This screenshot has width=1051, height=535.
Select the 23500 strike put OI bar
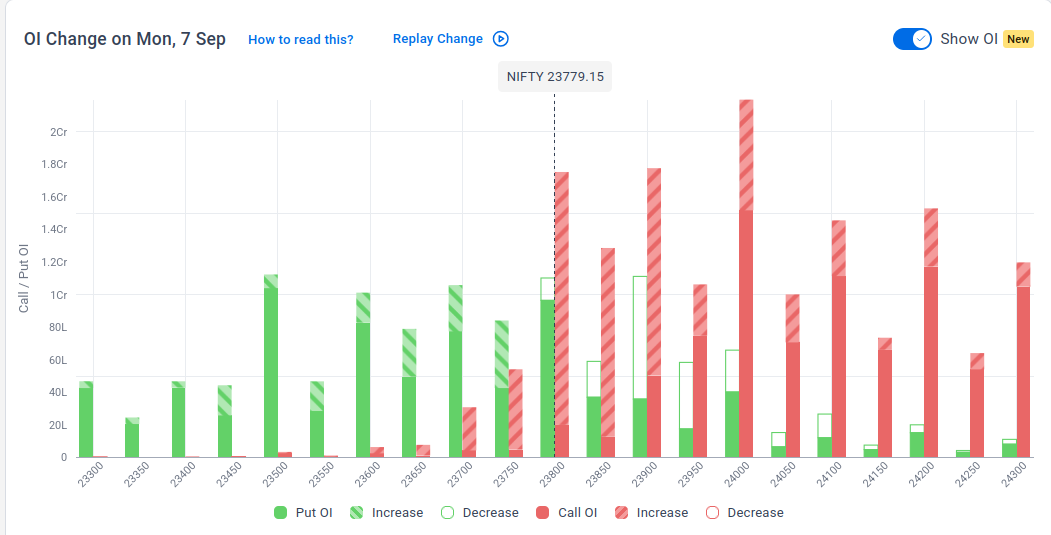271,366
